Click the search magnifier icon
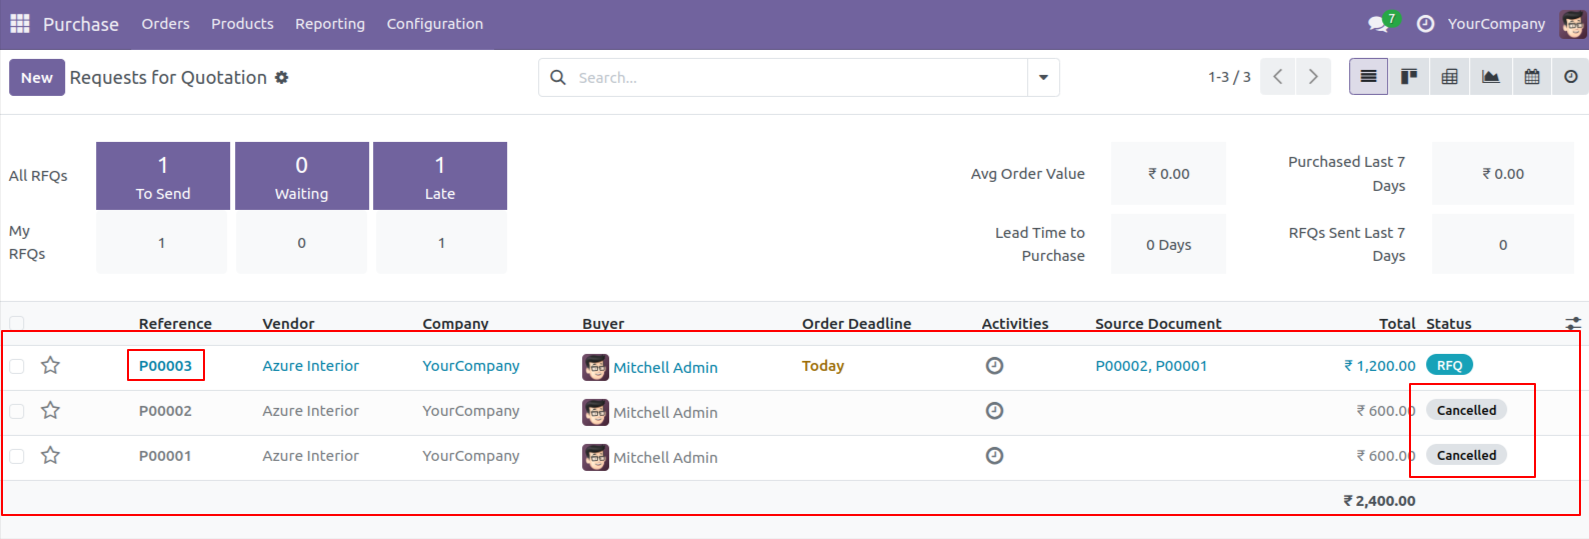 point(558,77)
